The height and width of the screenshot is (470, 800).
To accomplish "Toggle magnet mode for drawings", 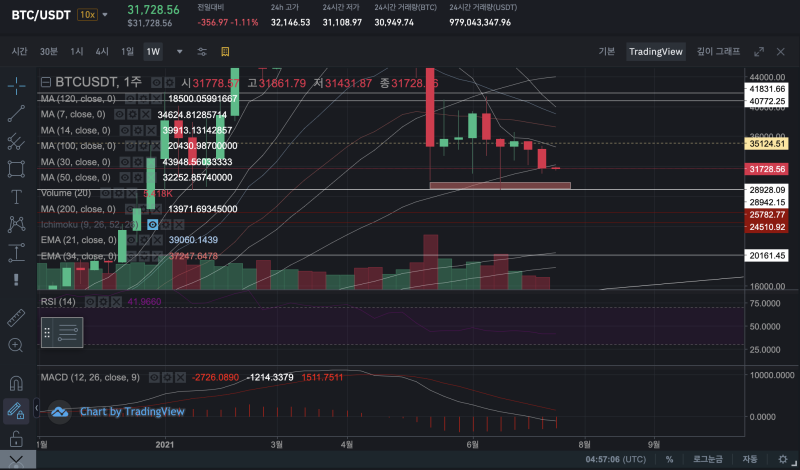I will (16, 383).
